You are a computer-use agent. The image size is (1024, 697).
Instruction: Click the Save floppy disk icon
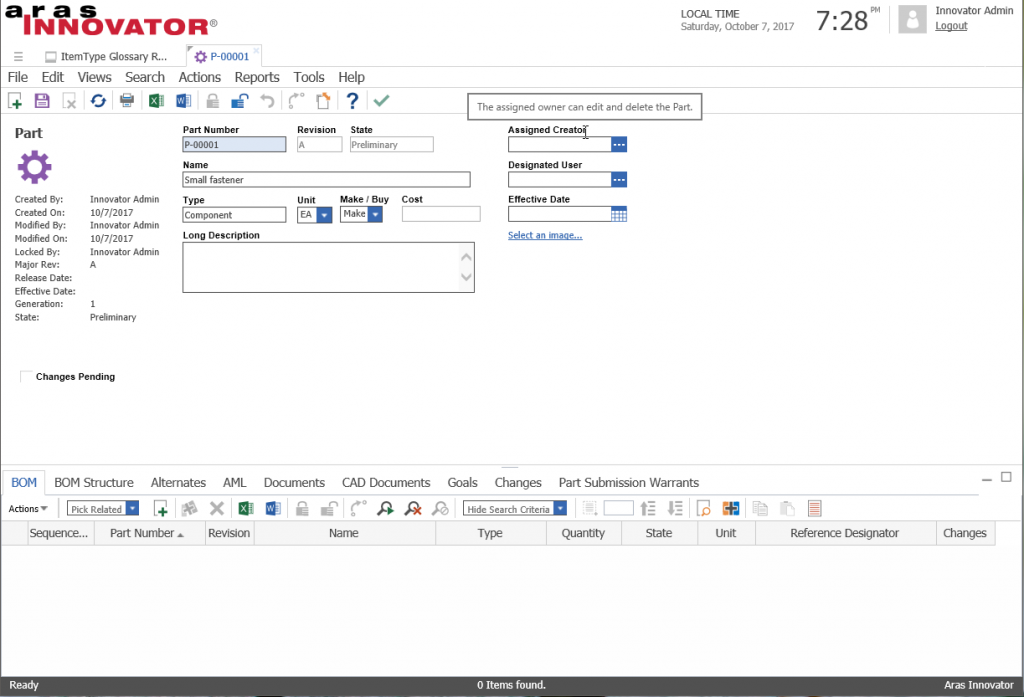(42, 101)
